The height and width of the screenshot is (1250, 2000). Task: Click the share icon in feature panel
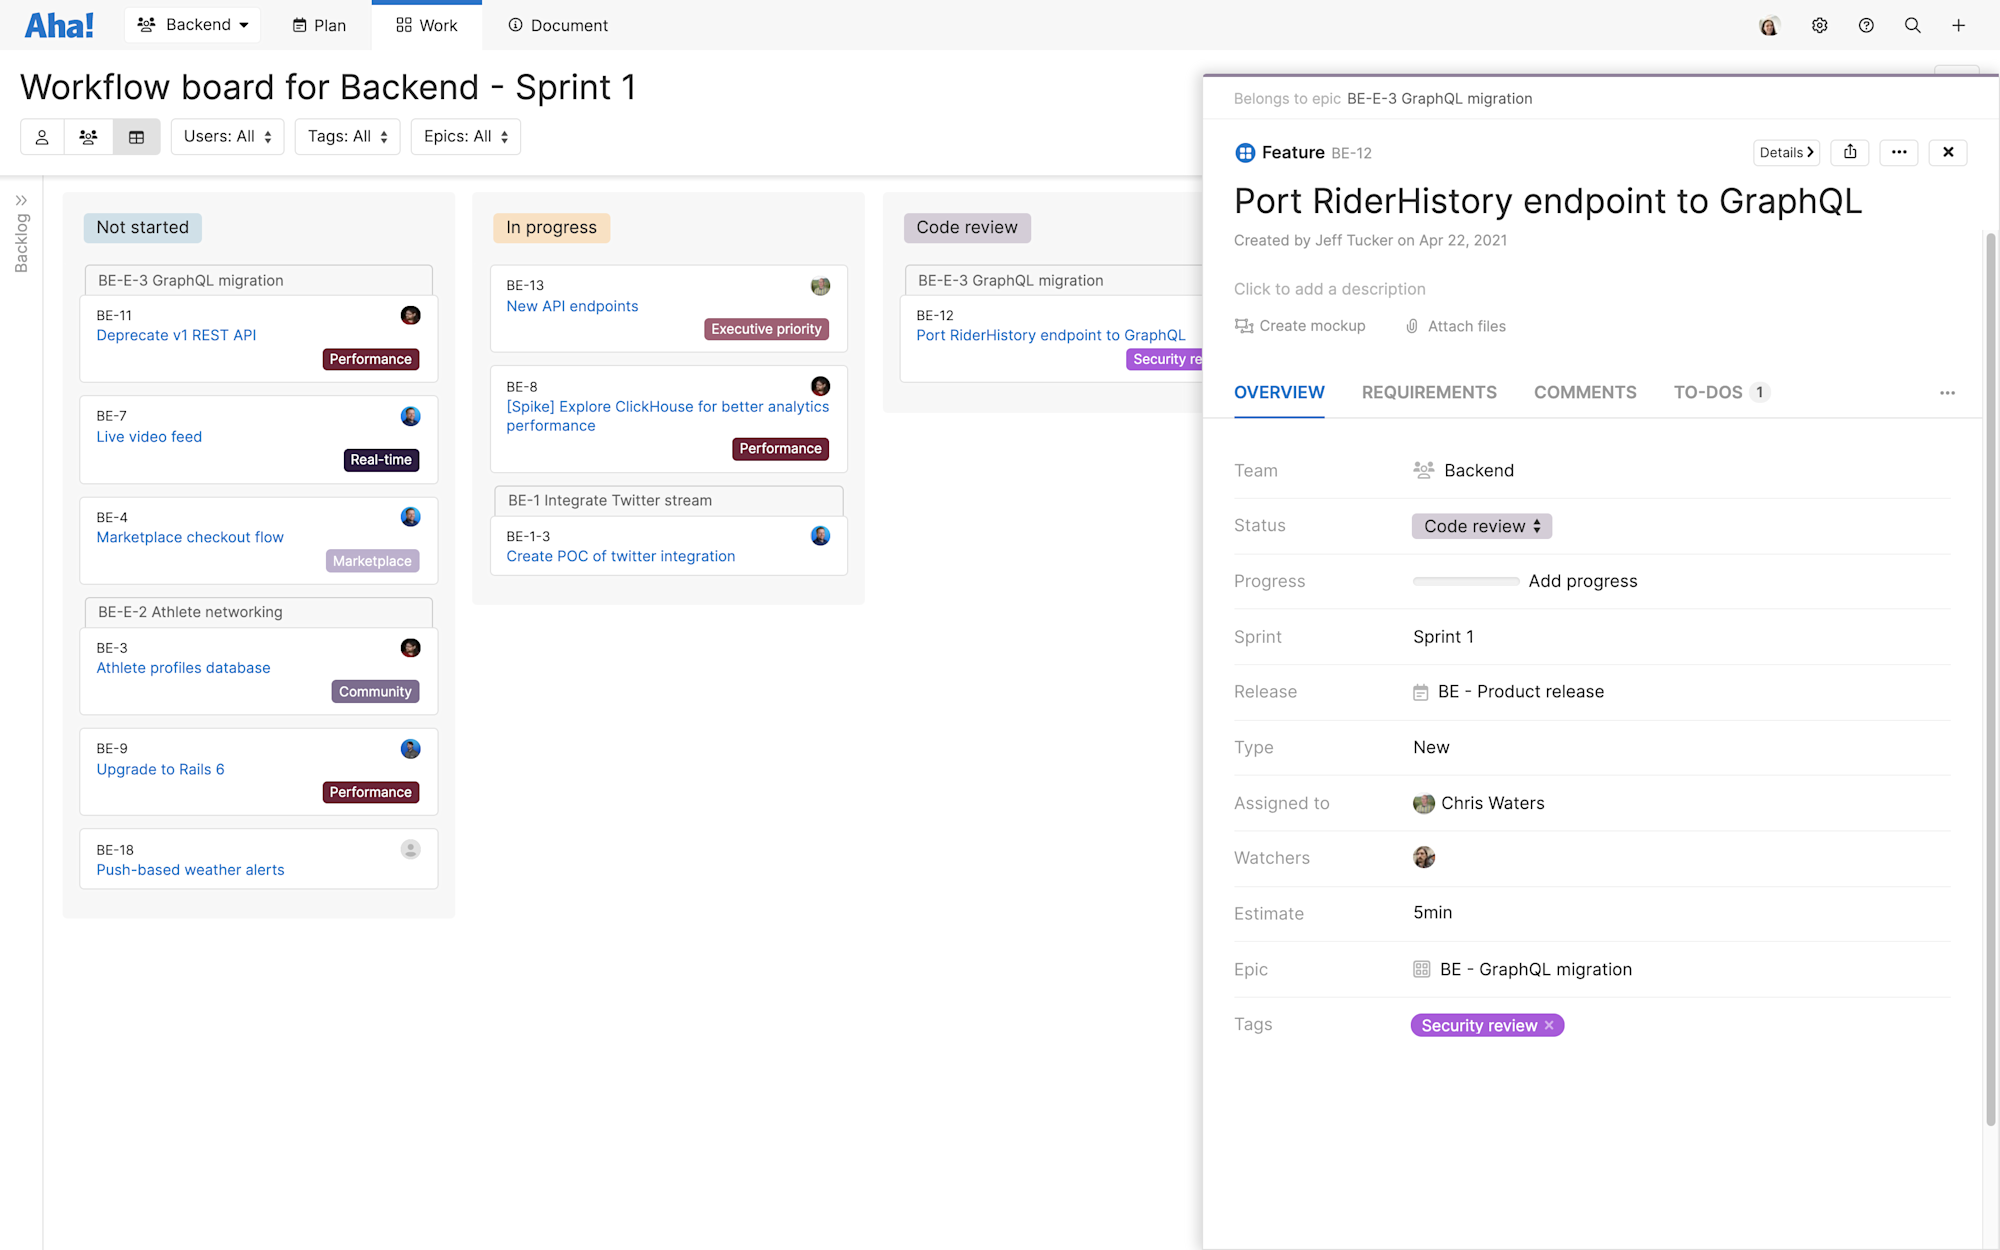pyautogui.click(x=1850, y=152)
